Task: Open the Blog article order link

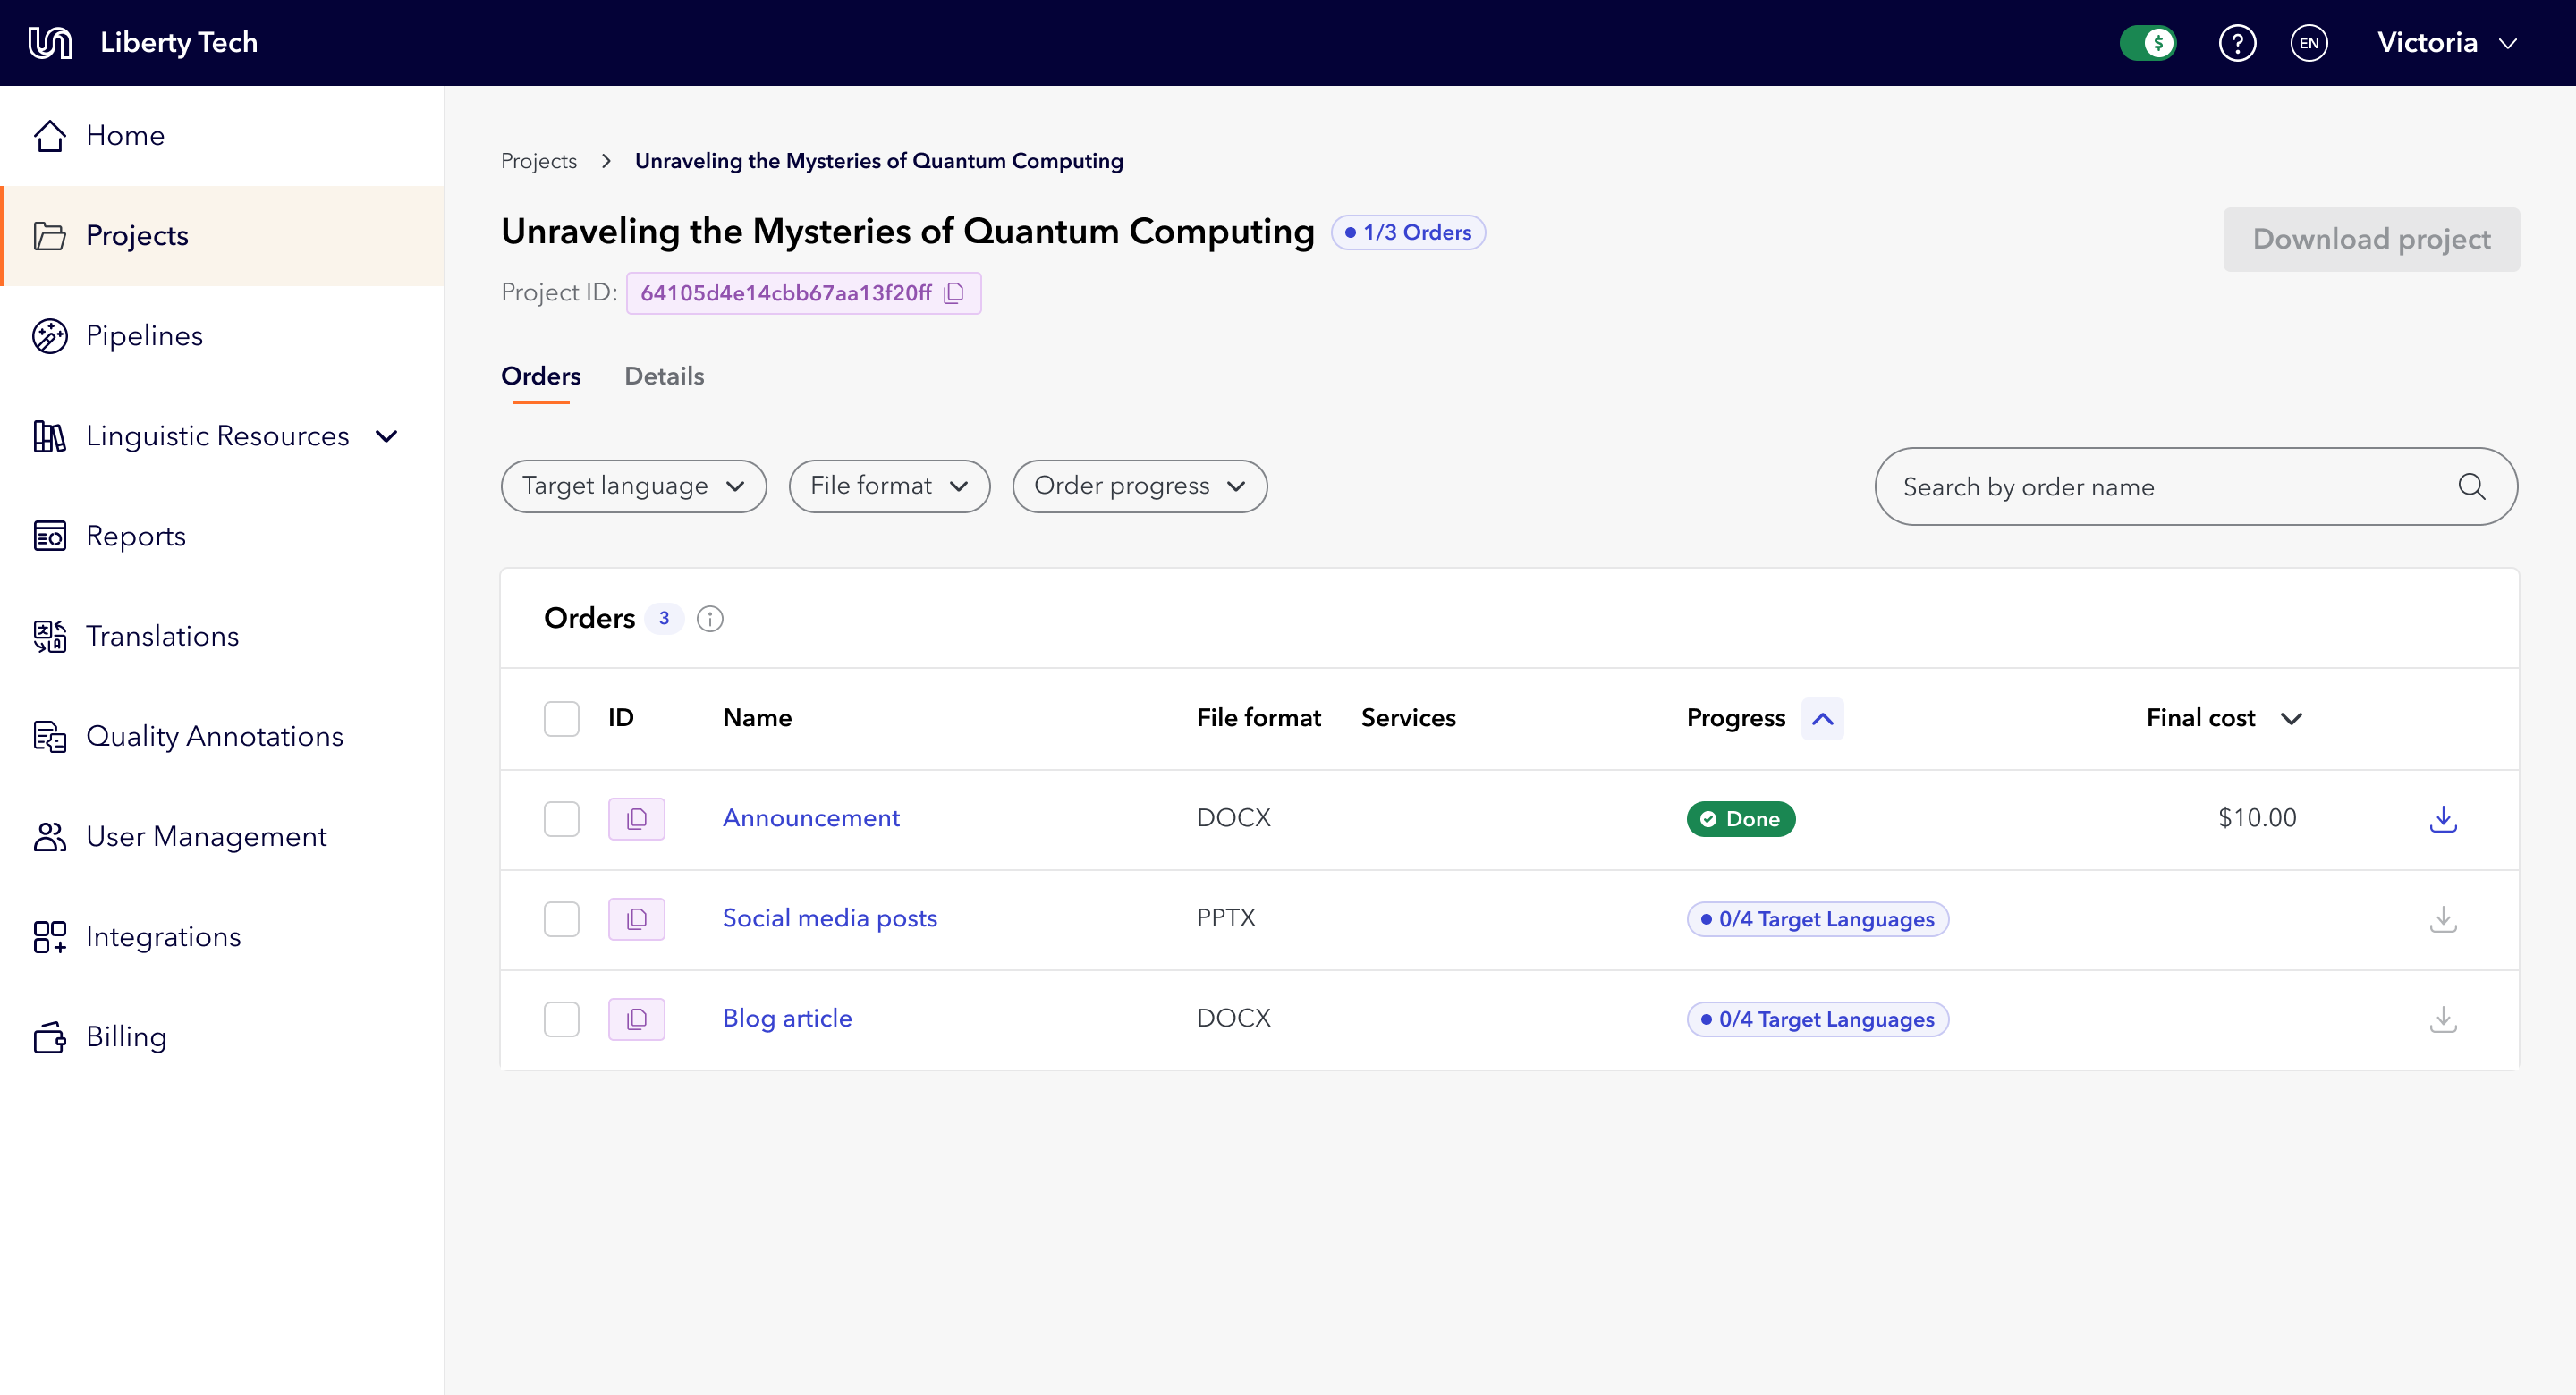Action: click(787, 1018)
